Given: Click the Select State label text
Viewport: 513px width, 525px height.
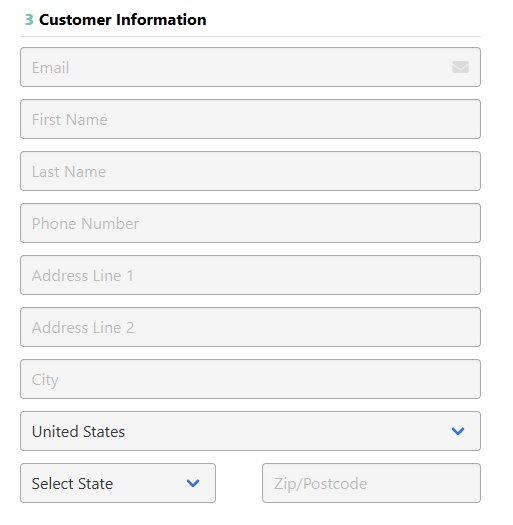Looking at the screenshot, I should (72, 483).
